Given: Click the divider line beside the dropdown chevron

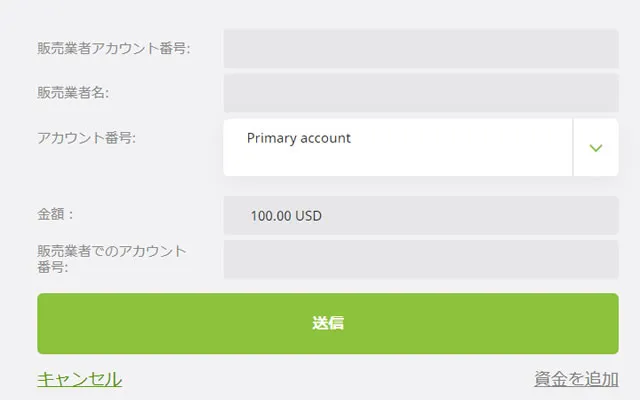Looking at the screenshot, I should 573,148.
